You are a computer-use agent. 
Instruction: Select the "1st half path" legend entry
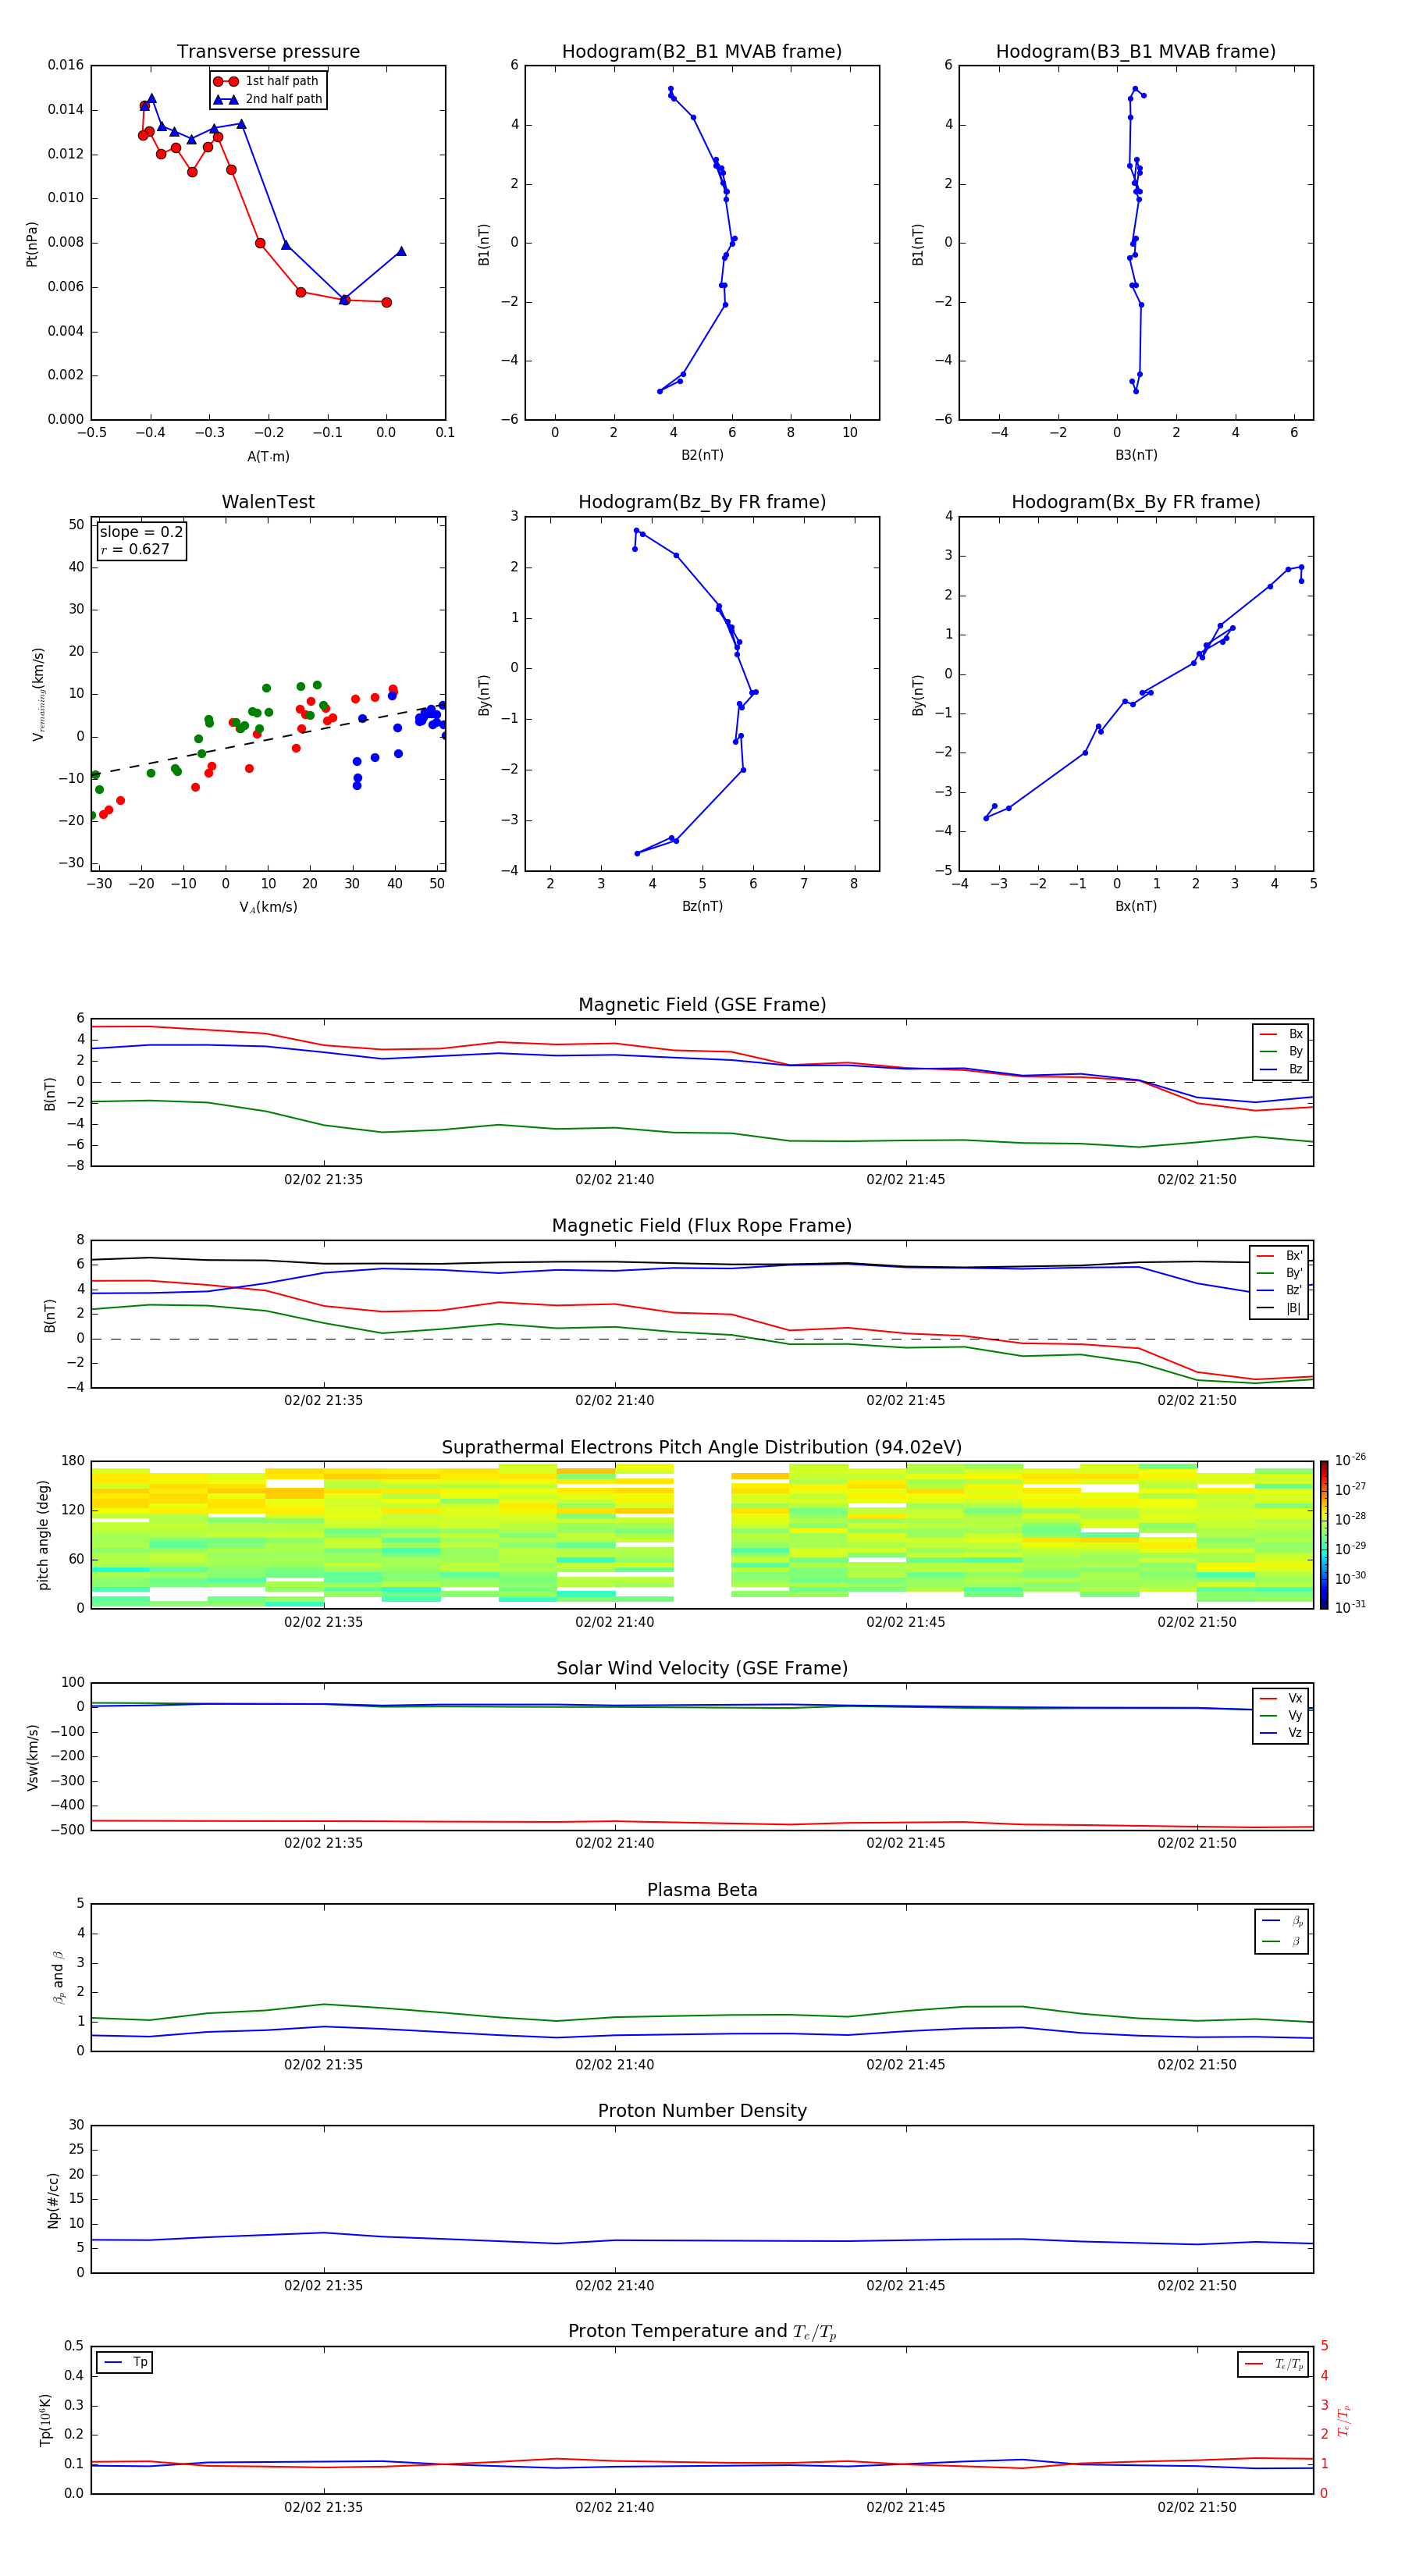[267, 81]
